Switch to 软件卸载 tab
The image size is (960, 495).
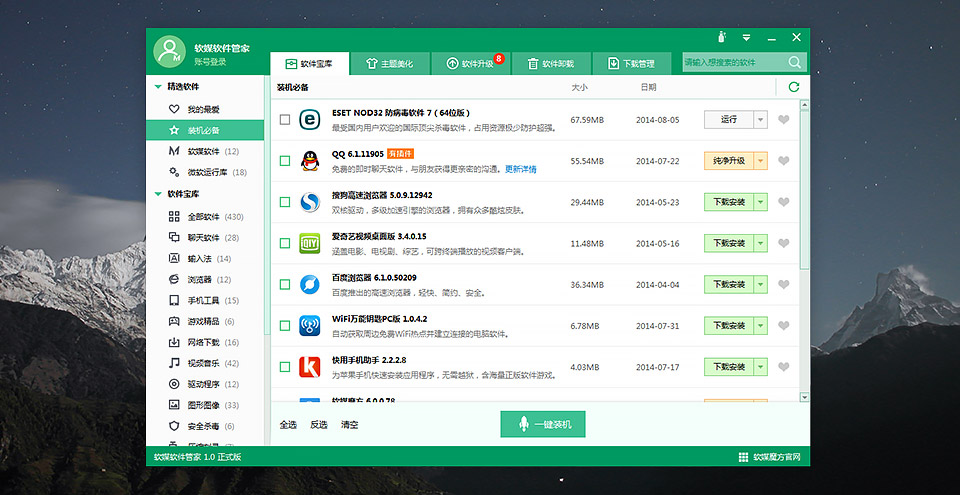pyautogui.click(x=551, y=64)
